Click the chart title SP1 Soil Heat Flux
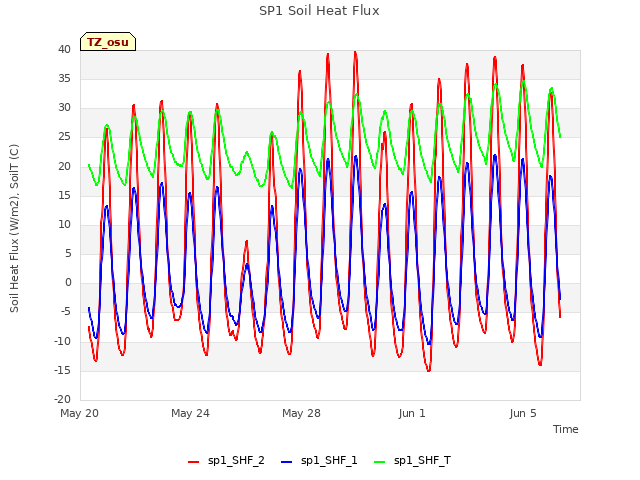The height and width of the screenshot is (480, 640). click(319, 11)
